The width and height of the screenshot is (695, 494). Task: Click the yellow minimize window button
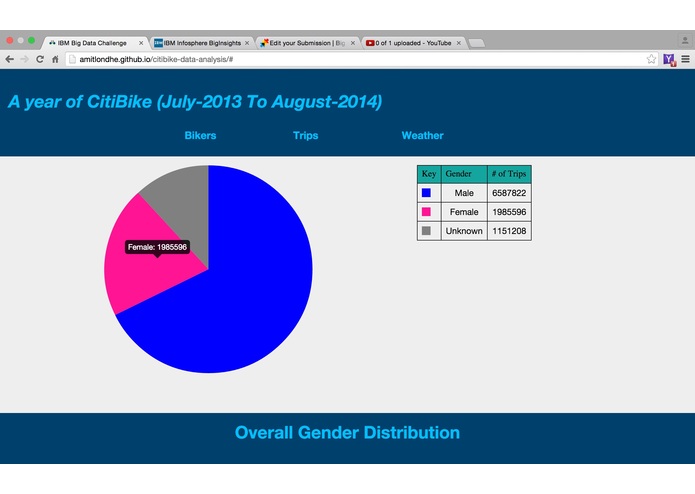20,40
